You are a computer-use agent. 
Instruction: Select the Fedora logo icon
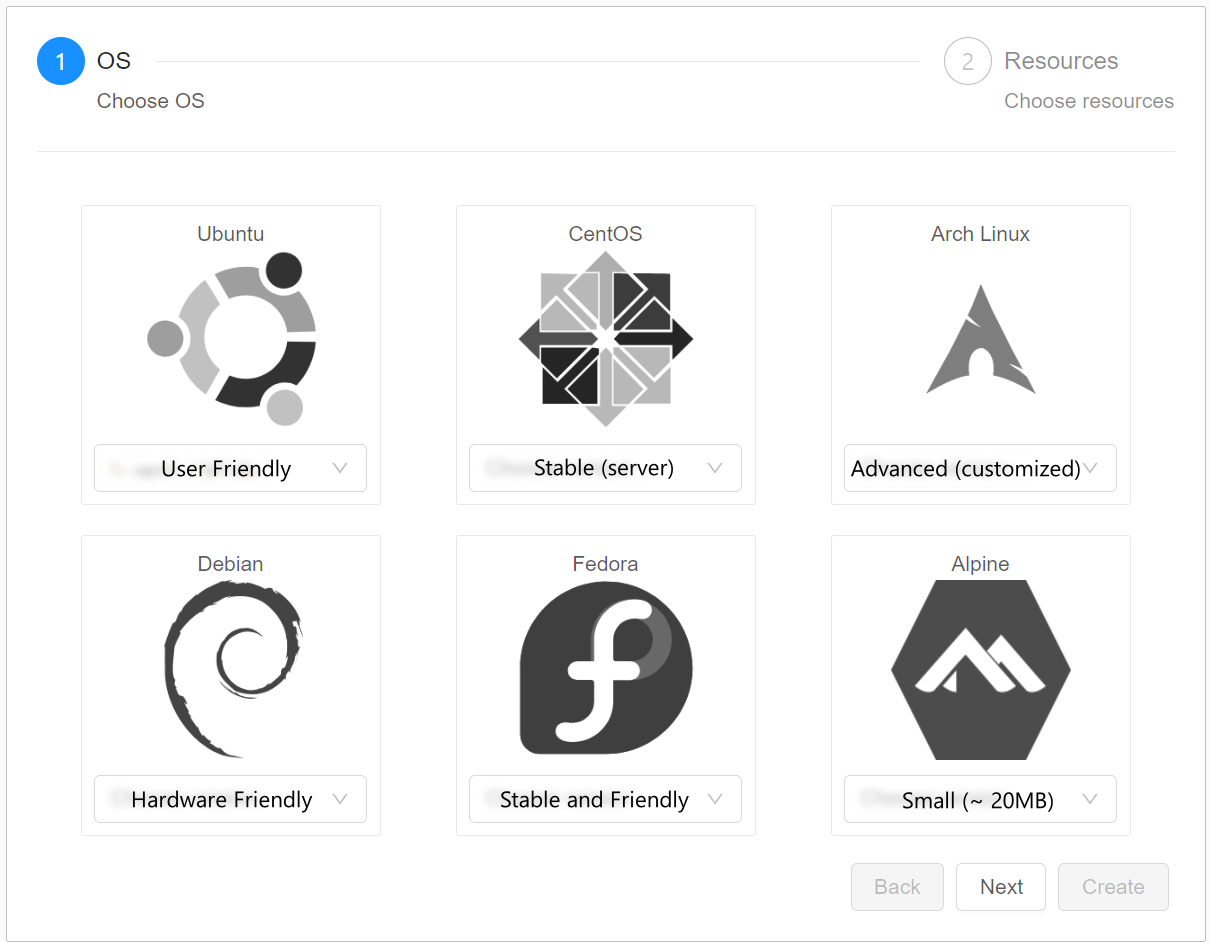605,669
